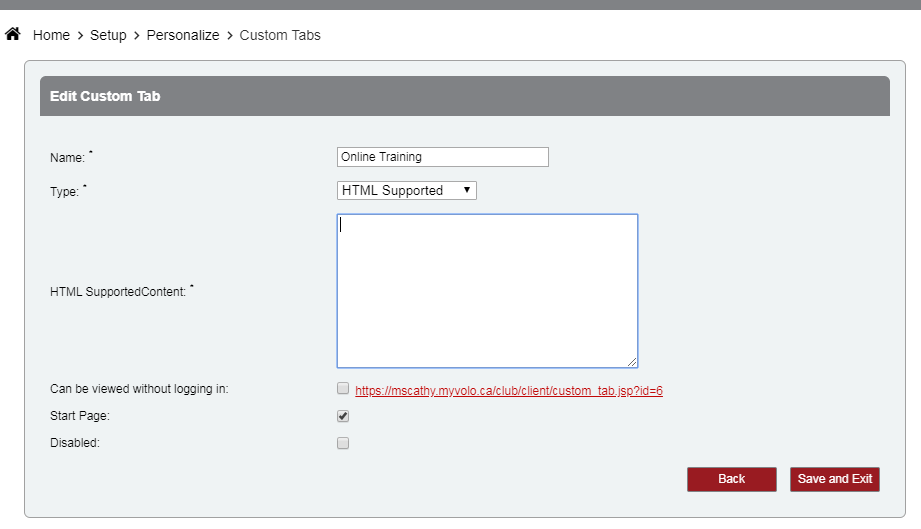Screen dimensions: 921x529
Task: Click the Name field label
Action: (x=68, y=158)
